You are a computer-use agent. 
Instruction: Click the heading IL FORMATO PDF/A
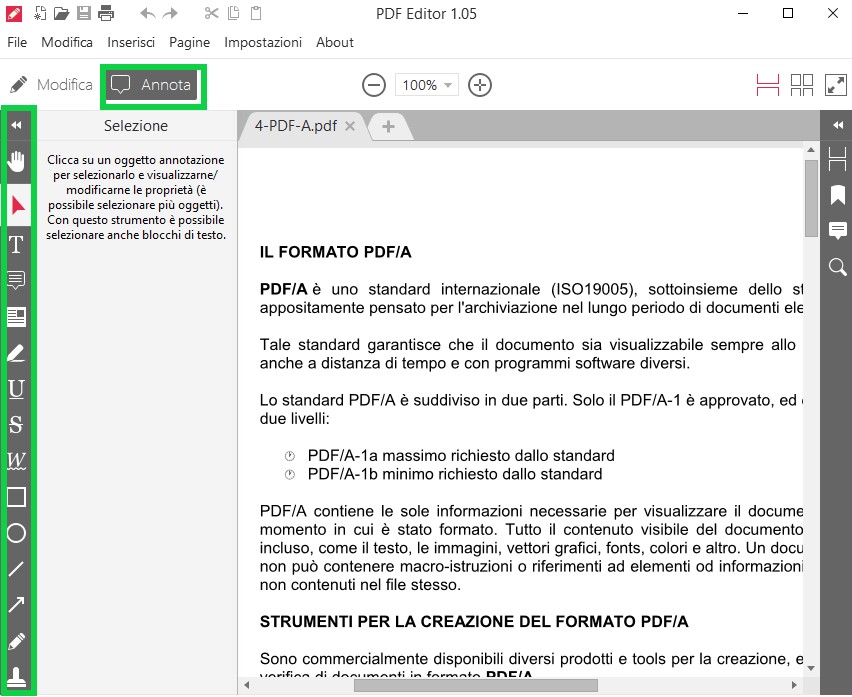[x=335, y=252]
